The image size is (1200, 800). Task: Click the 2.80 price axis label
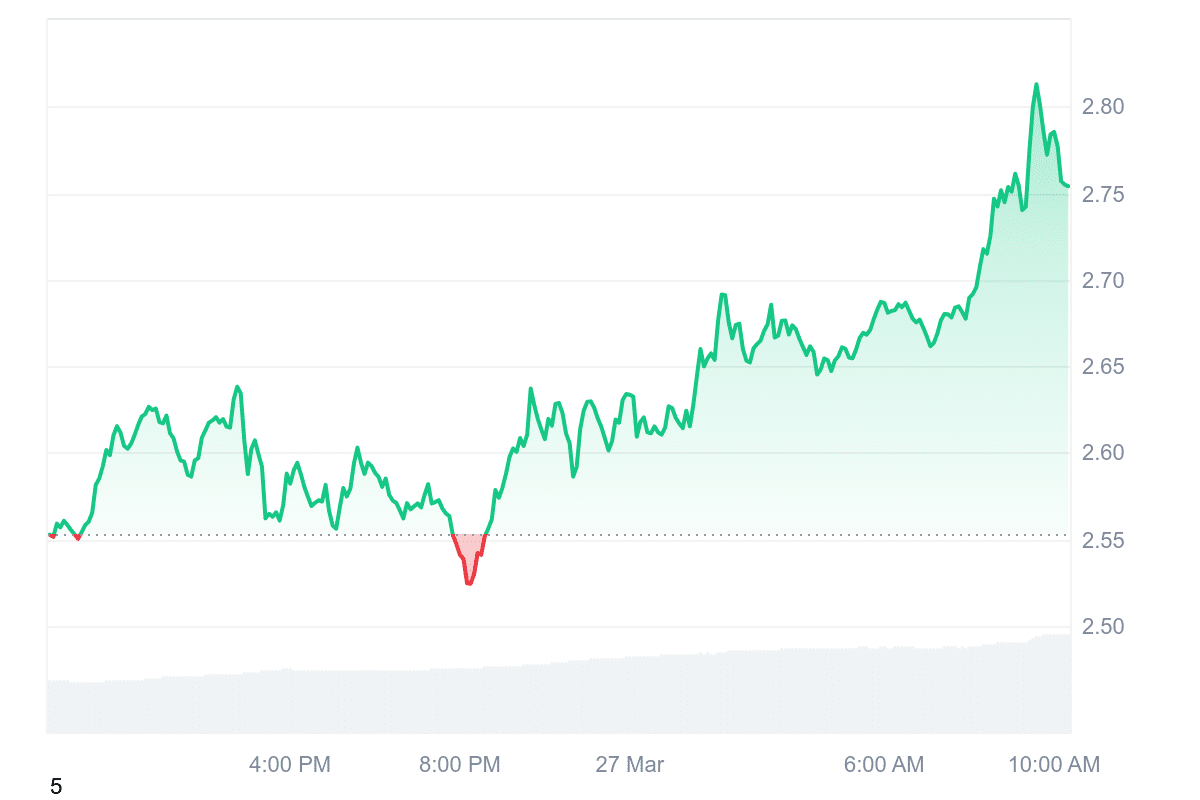(1104, 106)
